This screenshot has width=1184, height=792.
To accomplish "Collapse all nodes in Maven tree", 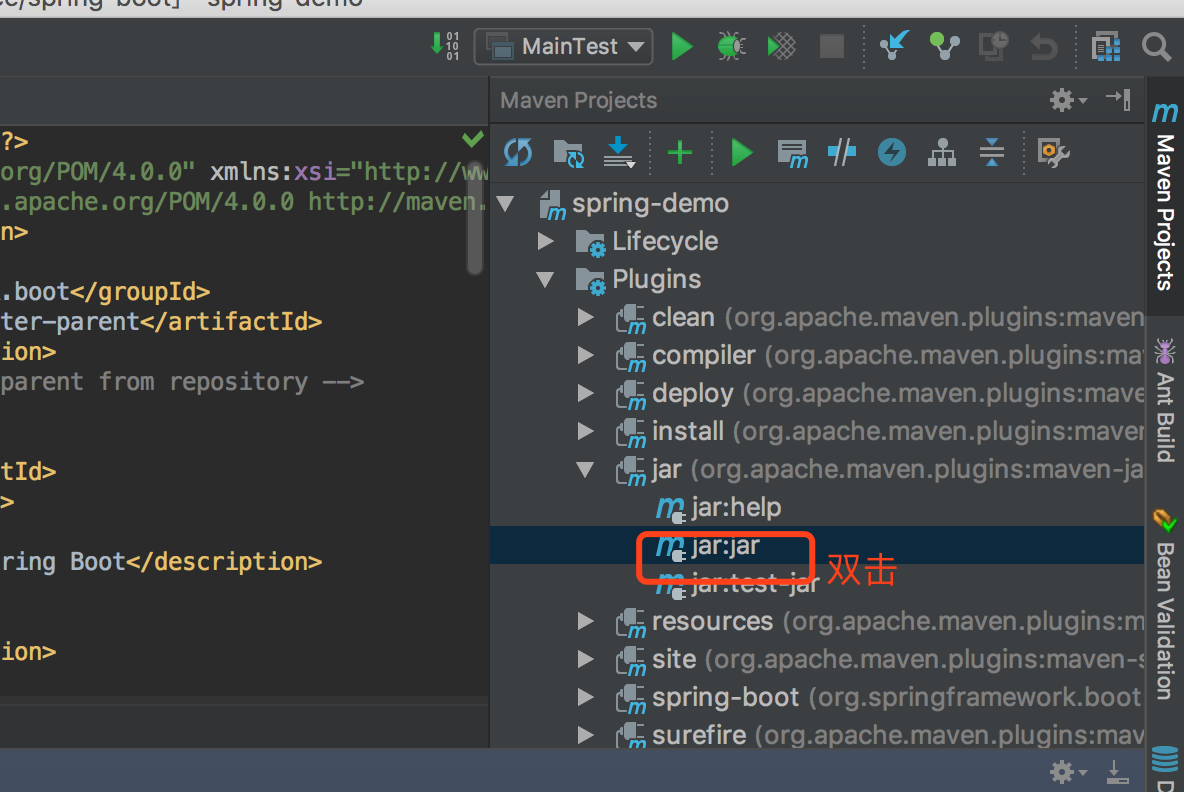I will tap(991, 153).
